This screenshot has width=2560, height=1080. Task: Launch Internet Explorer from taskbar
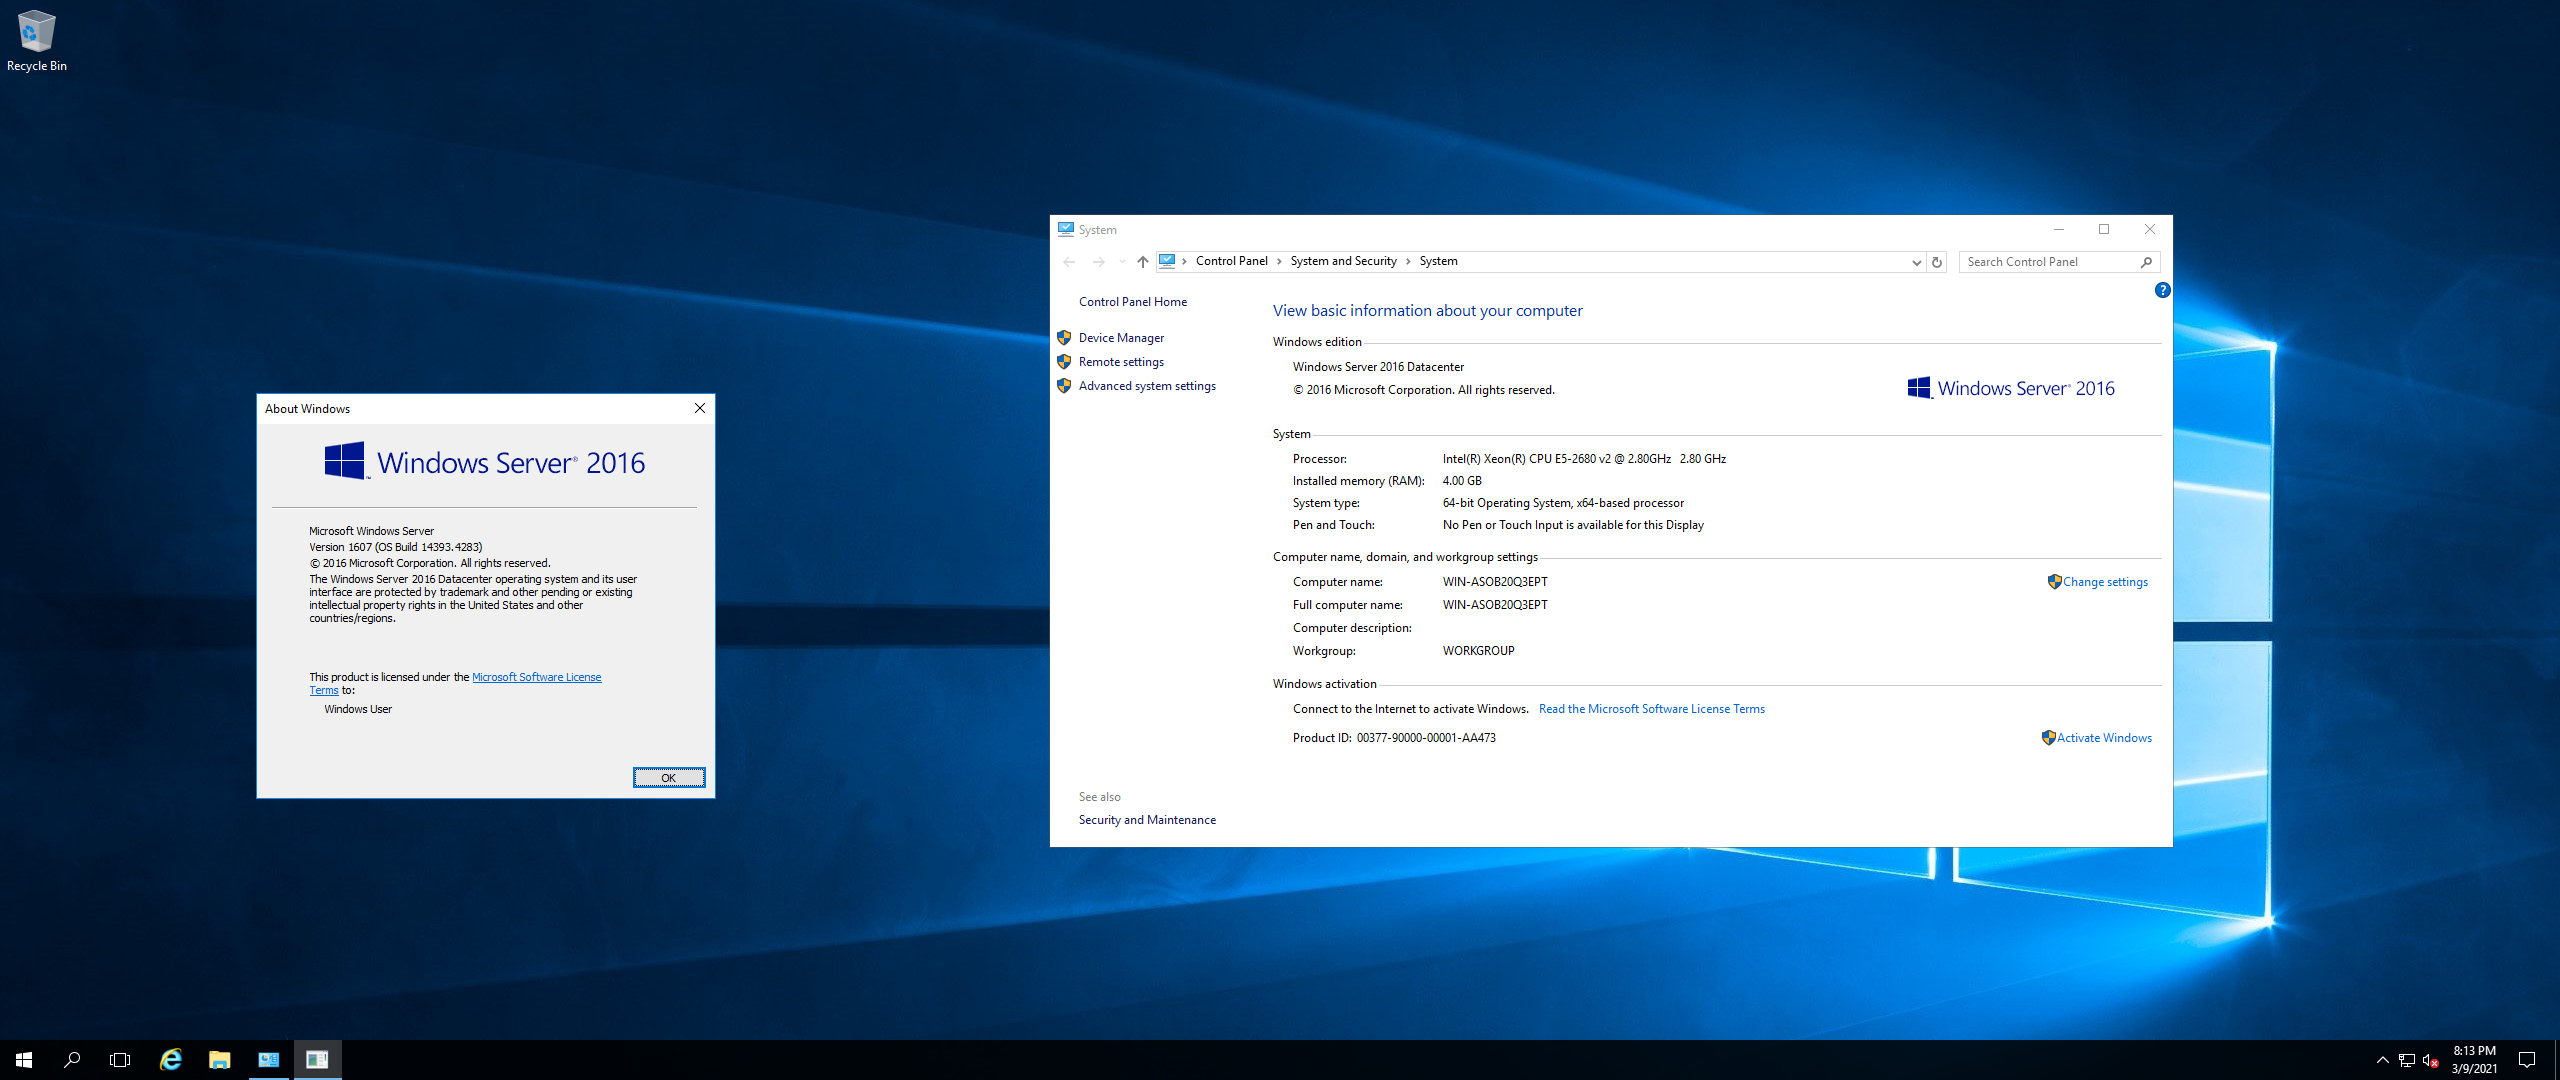[x=171, y=1060]
